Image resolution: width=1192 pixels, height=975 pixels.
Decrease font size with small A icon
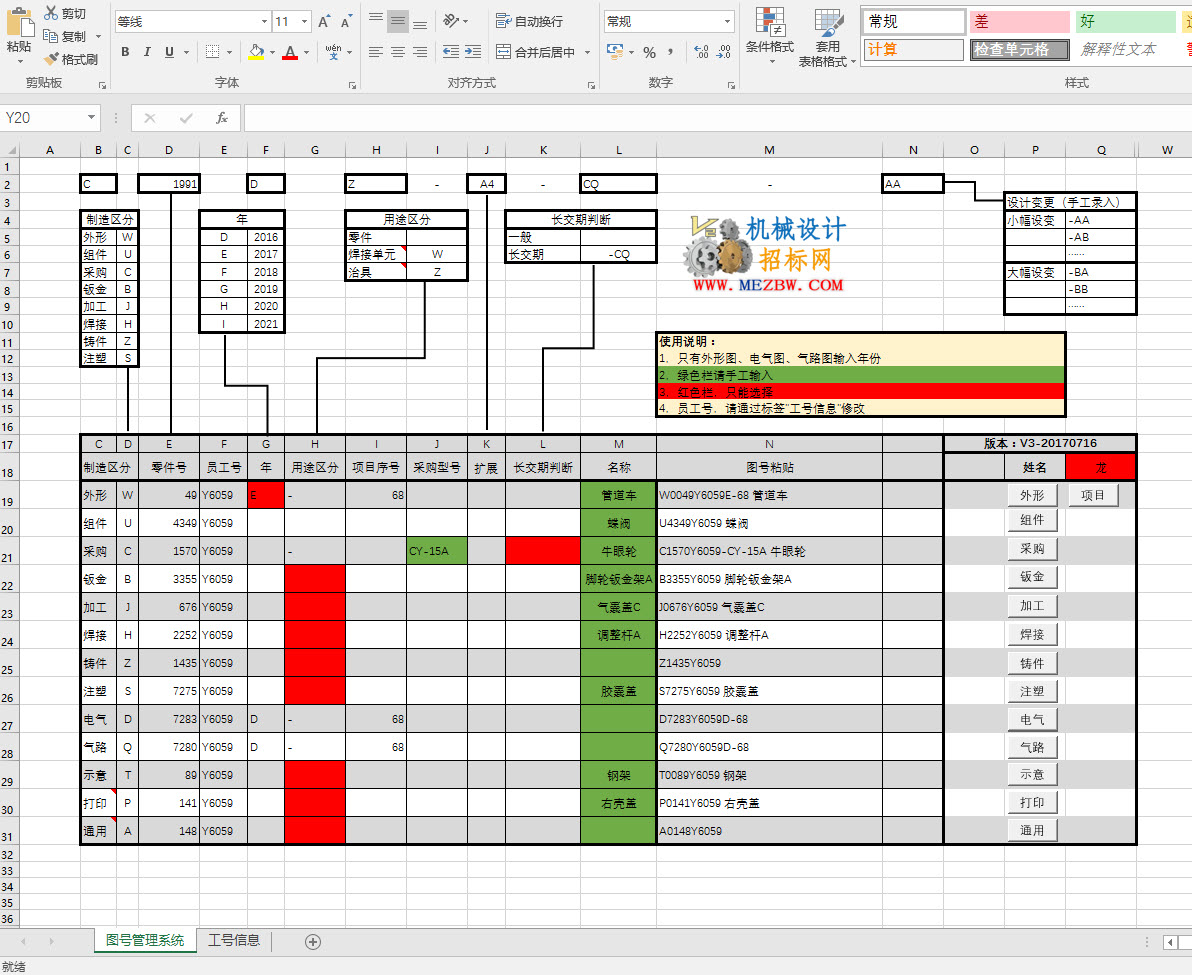point(346,21)
